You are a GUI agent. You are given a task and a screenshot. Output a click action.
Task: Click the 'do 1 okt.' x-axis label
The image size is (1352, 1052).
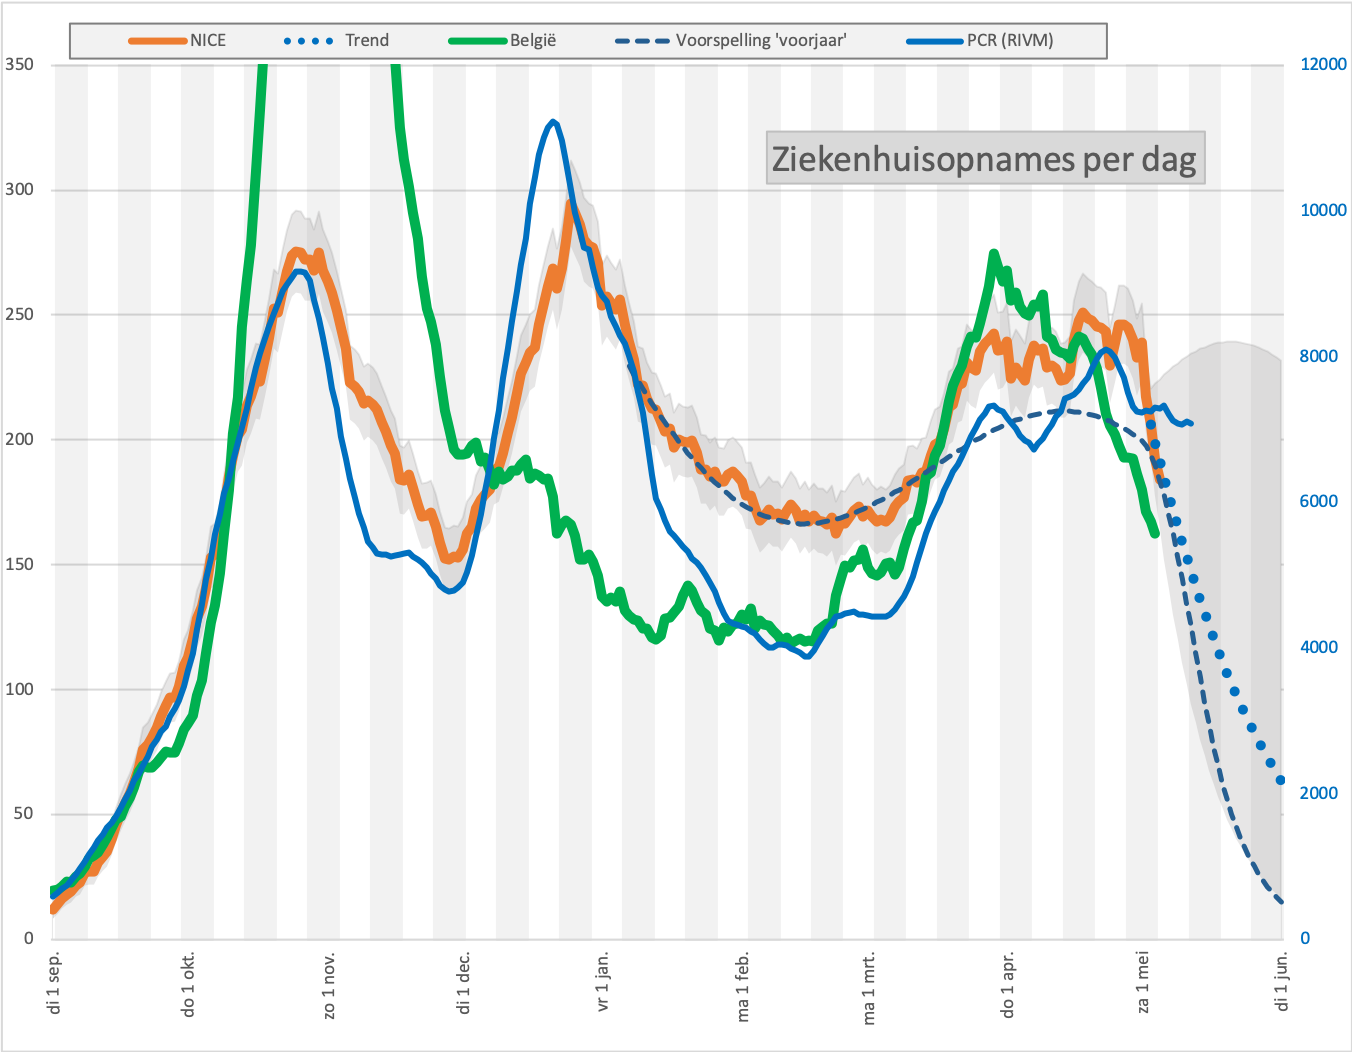pos(189,985)
